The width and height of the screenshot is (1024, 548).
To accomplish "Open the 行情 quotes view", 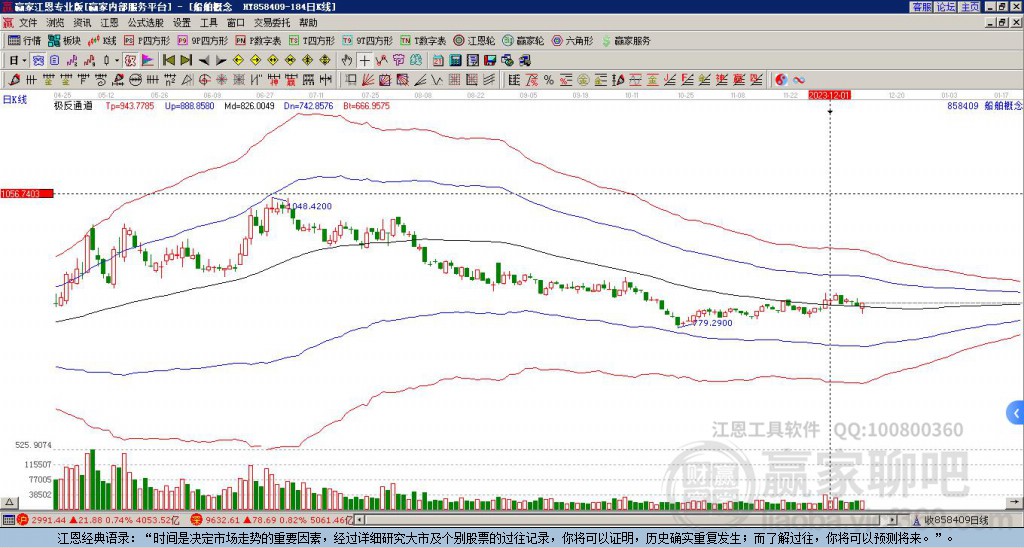I will pyautogui.click(x=24, y=40).
